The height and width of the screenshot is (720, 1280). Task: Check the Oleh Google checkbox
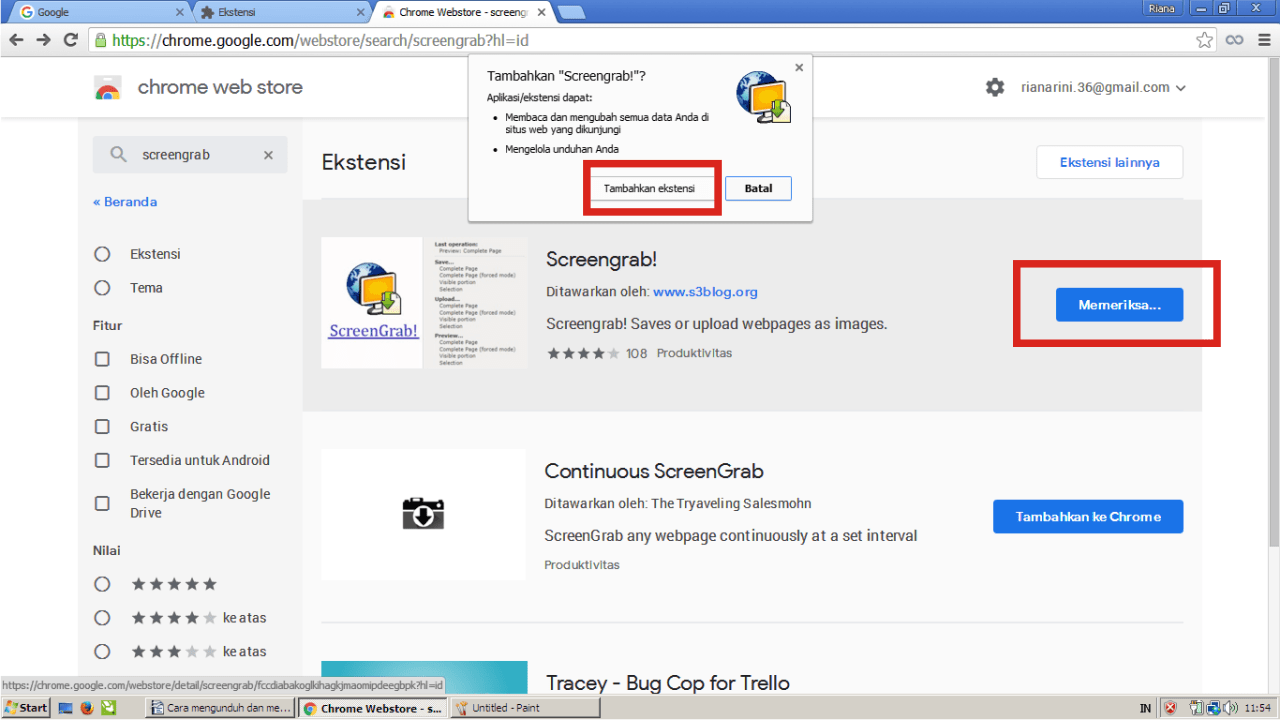[102, 393]
